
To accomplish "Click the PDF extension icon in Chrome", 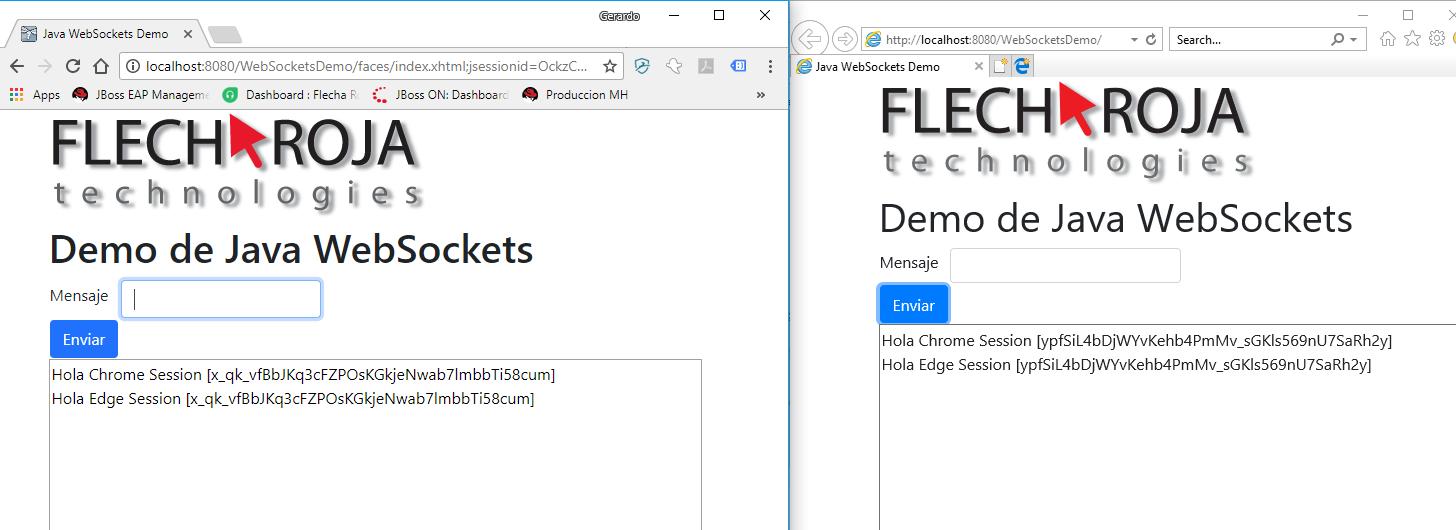I will coord(705,67).
